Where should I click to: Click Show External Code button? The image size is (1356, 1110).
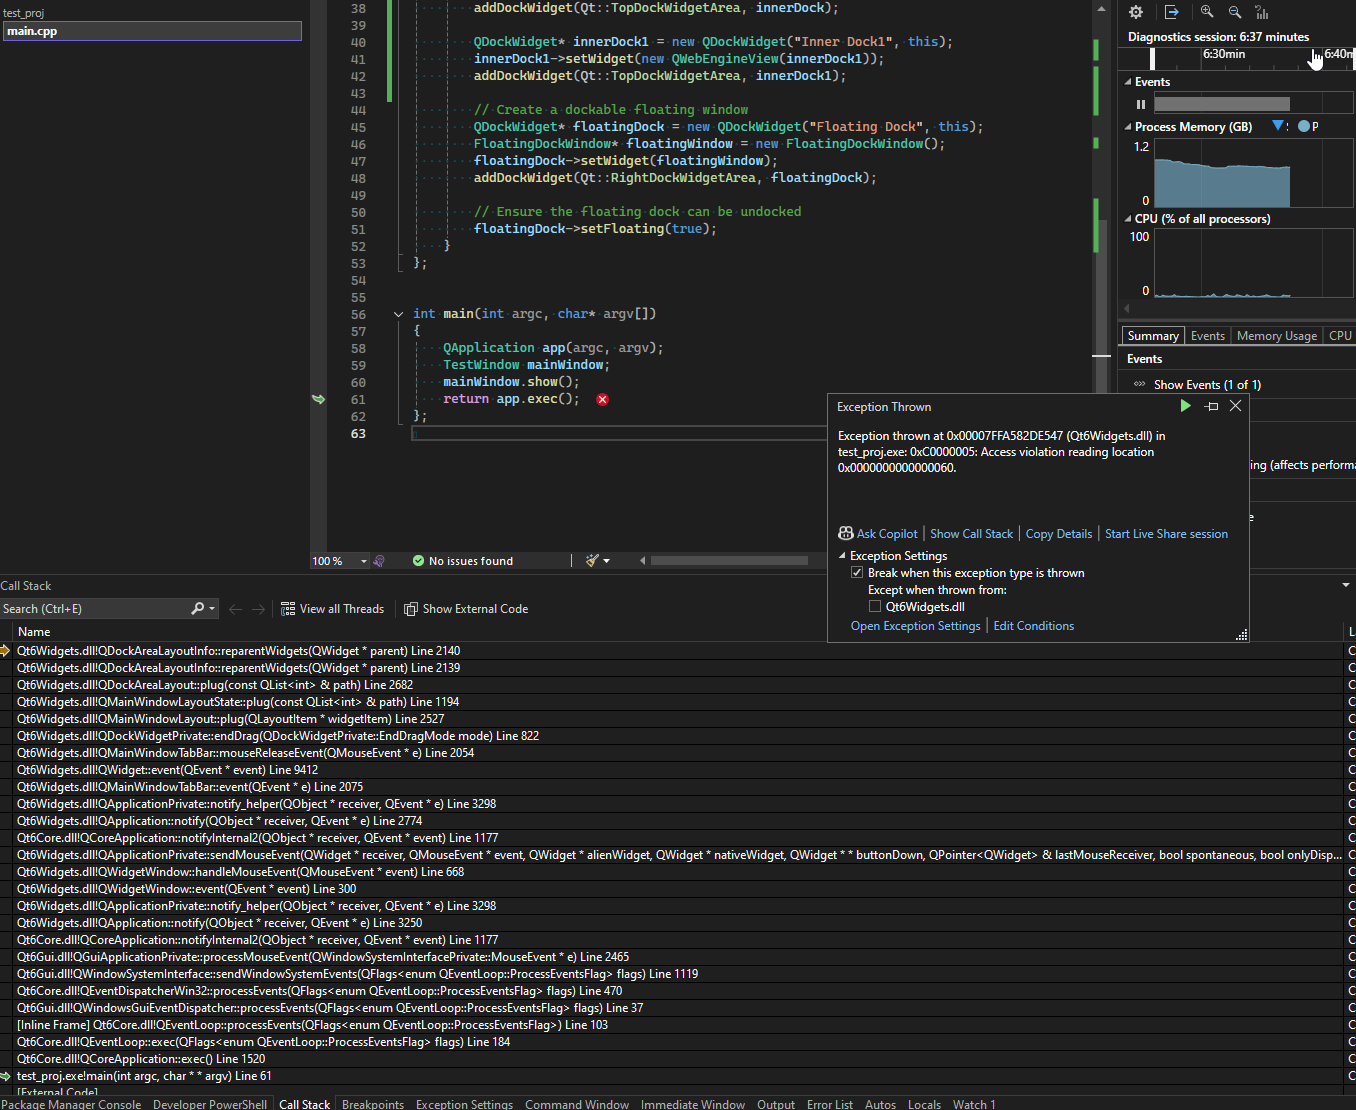[x=466, y=609]
